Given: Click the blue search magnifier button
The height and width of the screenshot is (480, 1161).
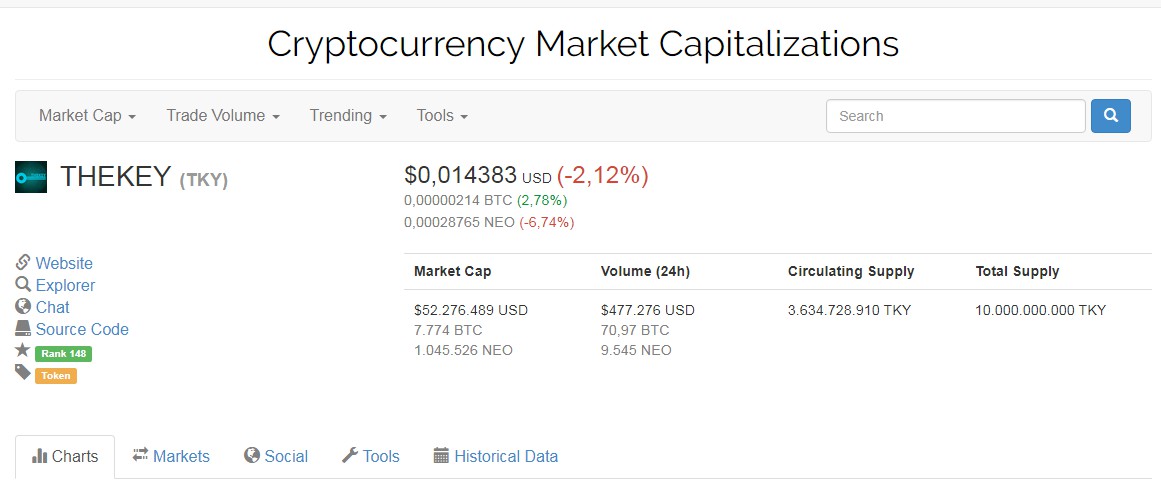Looking at the screenshot, I should pyautogui.click(x=1110, y=116).
